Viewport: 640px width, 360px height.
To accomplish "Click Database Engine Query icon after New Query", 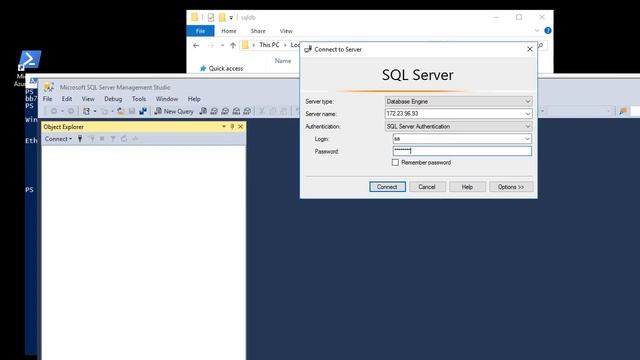I will pos(203,111).
